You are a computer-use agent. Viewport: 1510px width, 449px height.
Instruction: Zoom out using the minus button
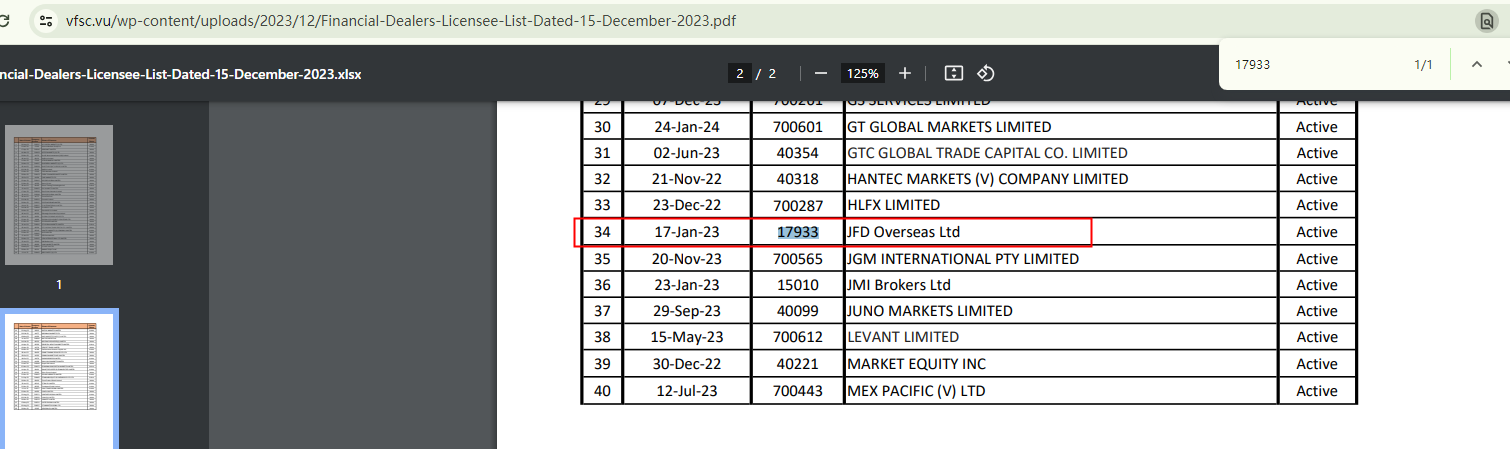[x=821, y=73]
